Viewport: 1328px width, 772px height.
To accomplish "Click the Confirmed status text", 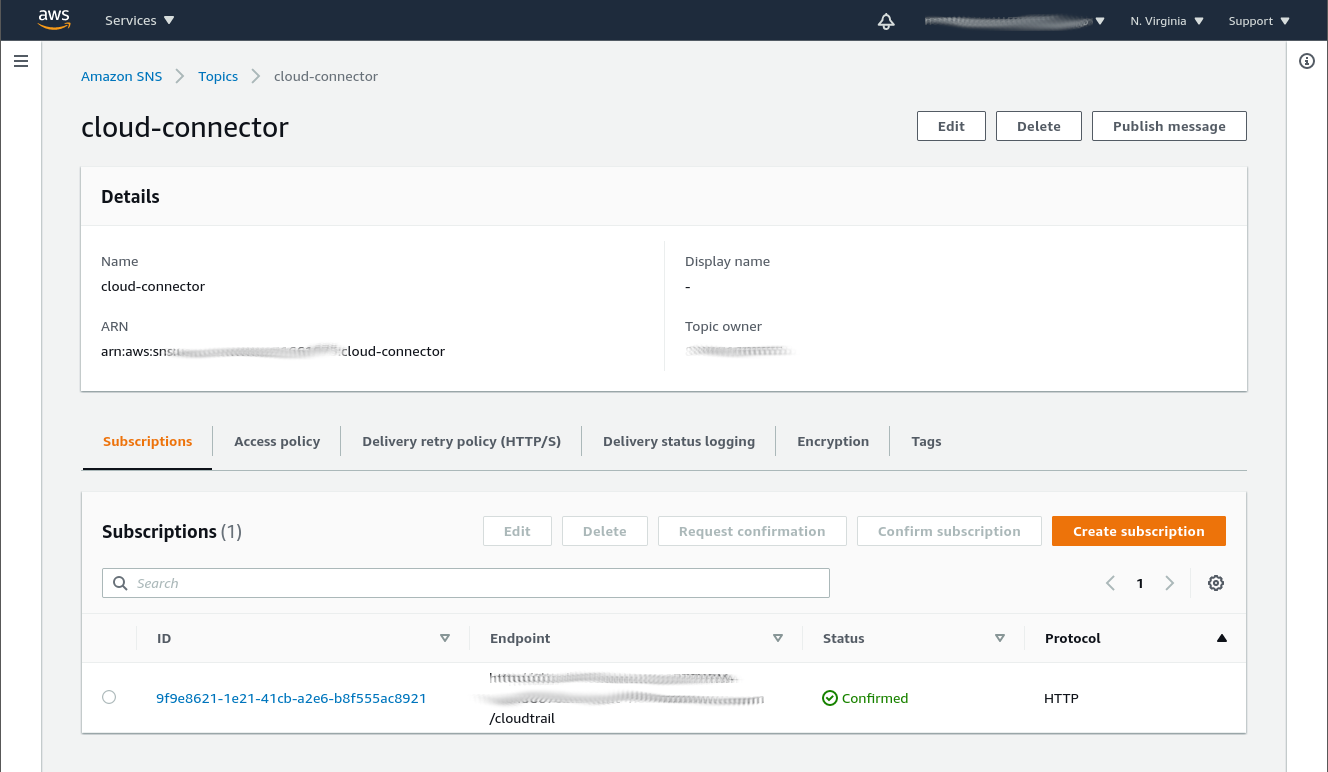I will pyautogui.click(x=875, y=698).
